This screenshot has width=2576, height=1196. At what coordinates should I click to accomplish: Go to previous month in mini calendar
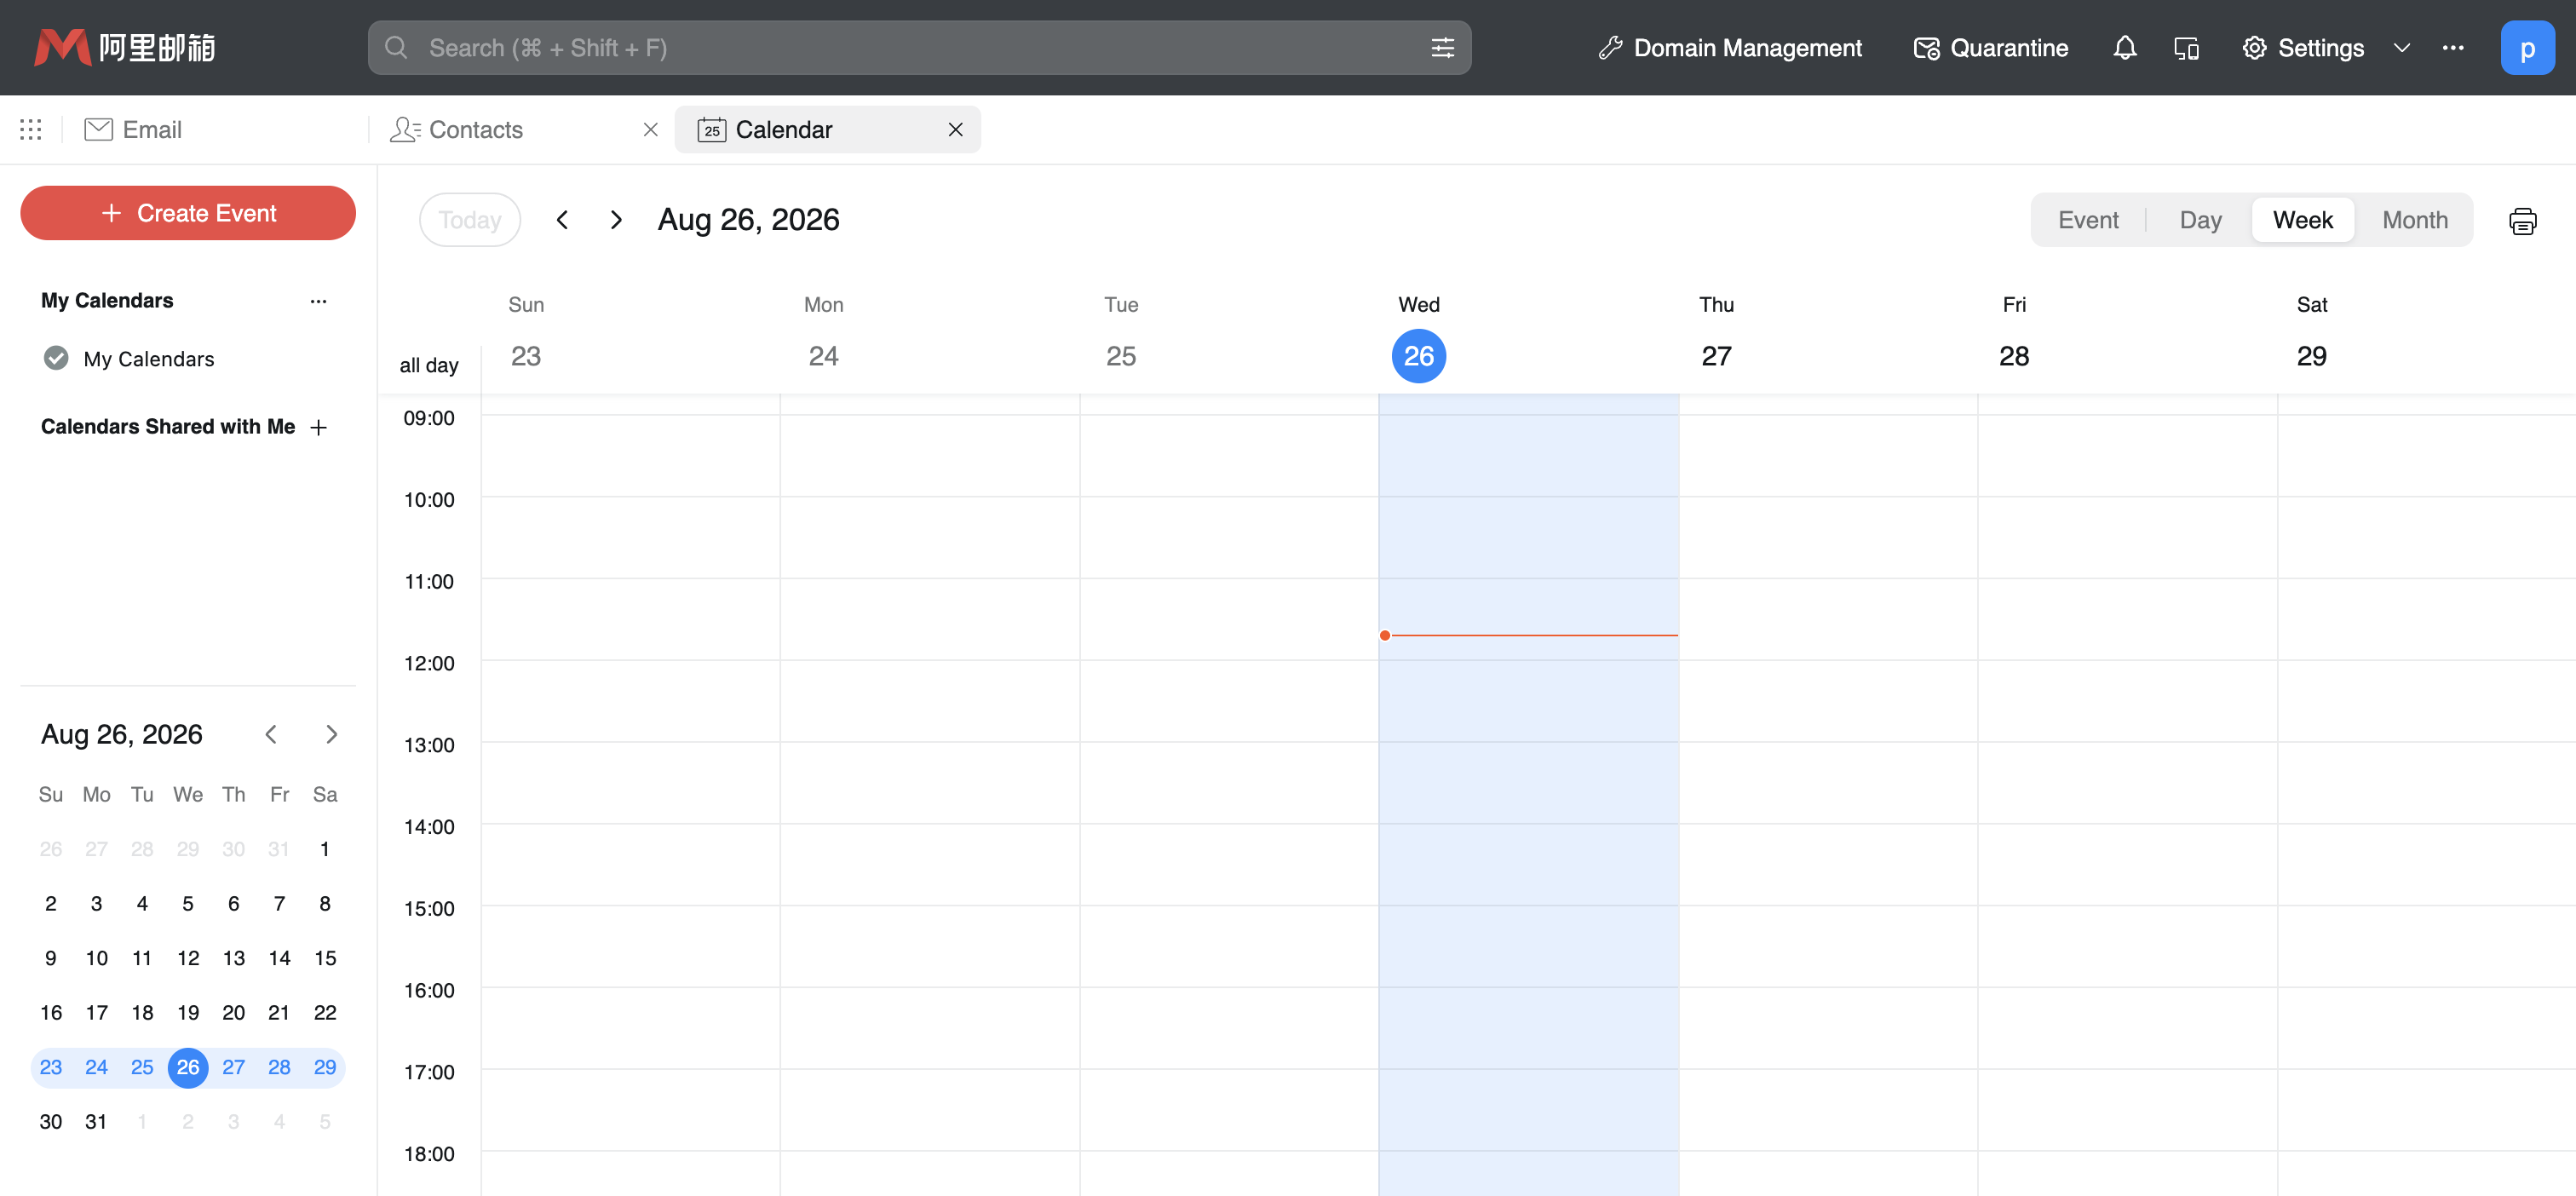point(271,735)
